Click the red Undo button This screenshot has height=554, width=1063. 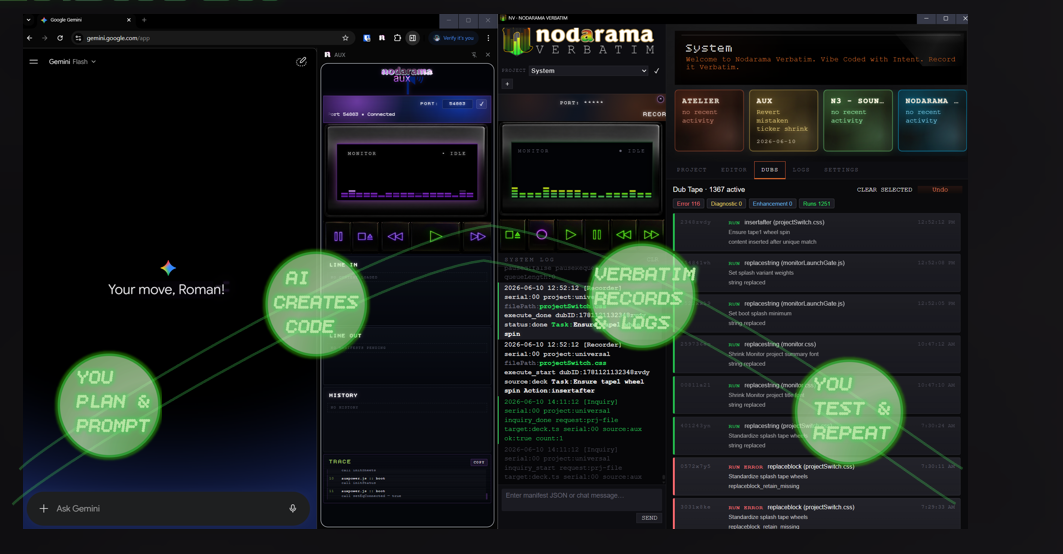tap(940, 190)
